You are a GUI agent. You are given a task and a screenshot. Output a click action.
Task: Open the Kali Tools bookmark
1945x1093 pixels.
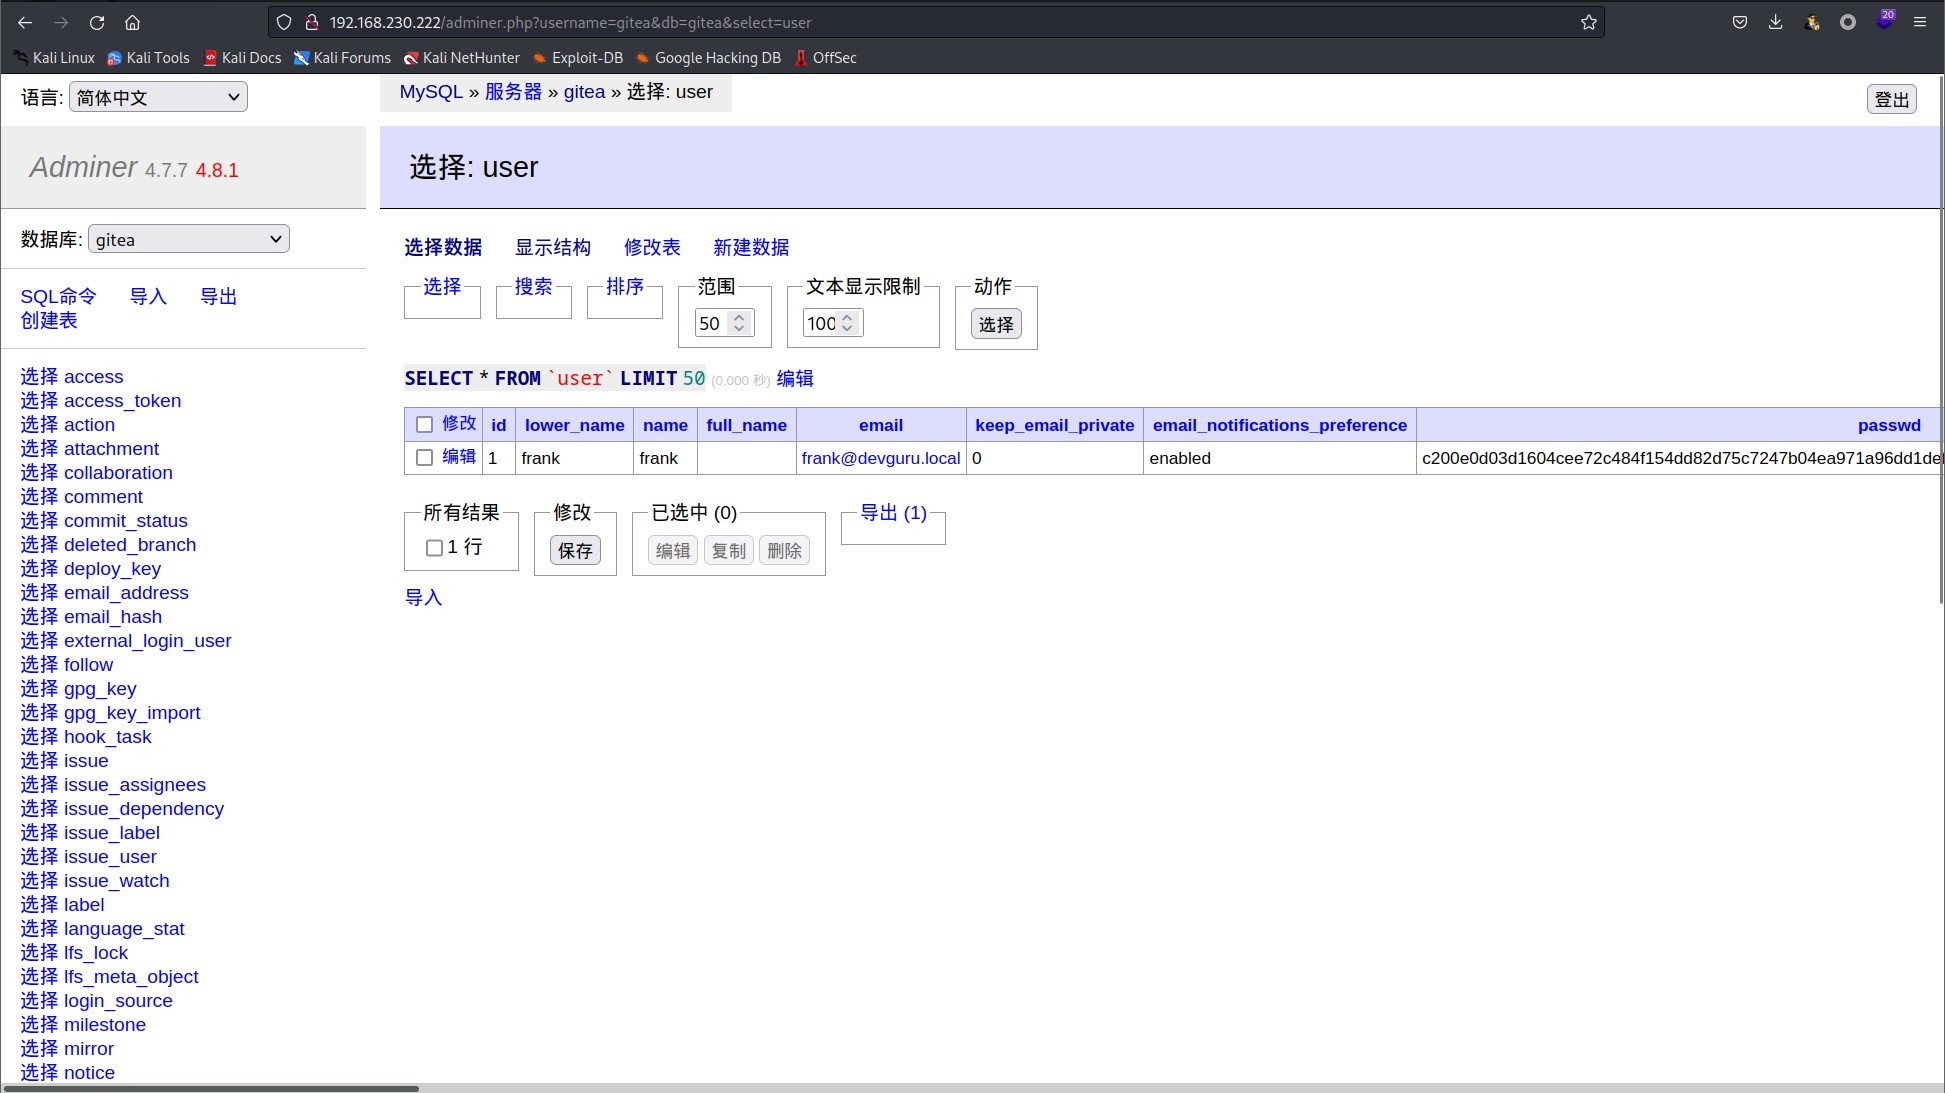coord(148,58)
